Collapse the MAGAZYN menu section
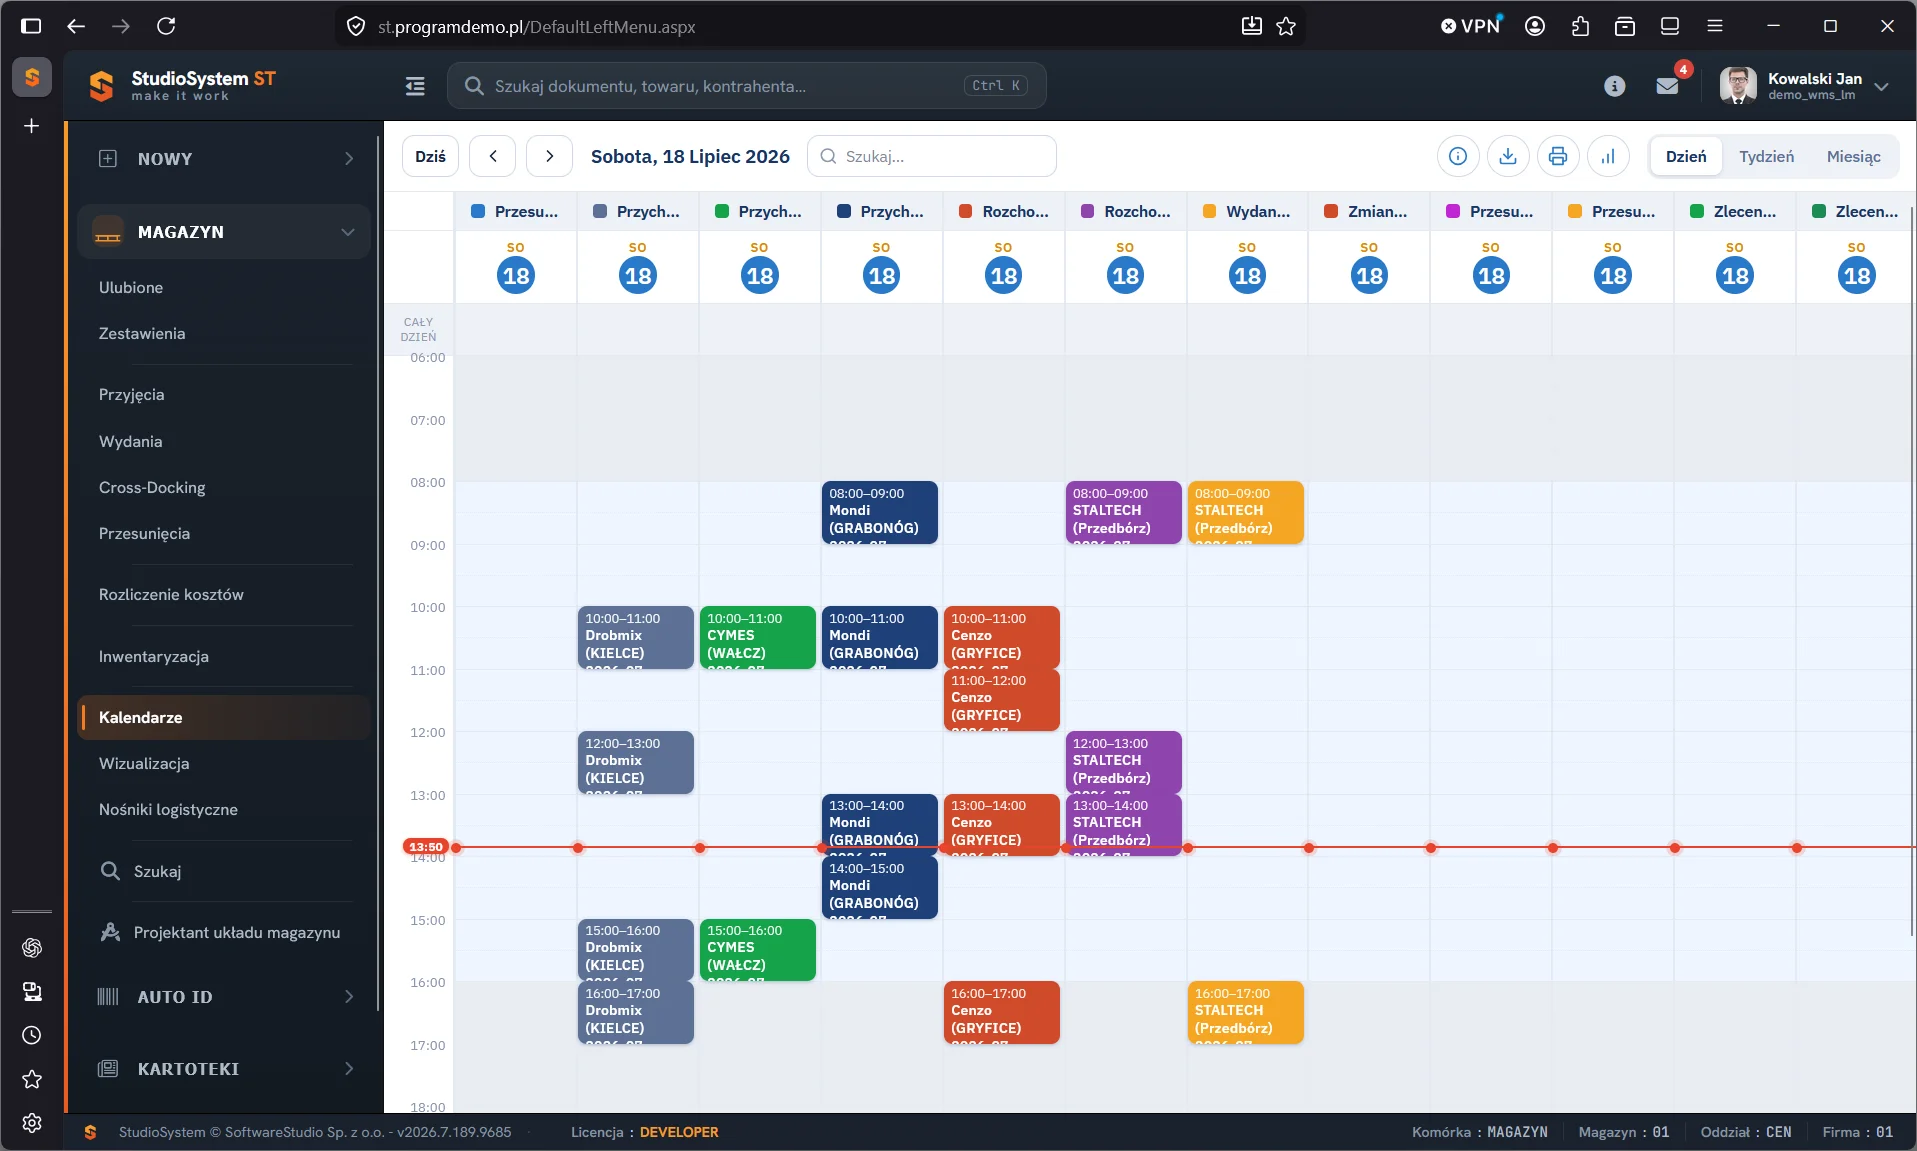This screenshot has width=1917, height=1151. [224, 232]
